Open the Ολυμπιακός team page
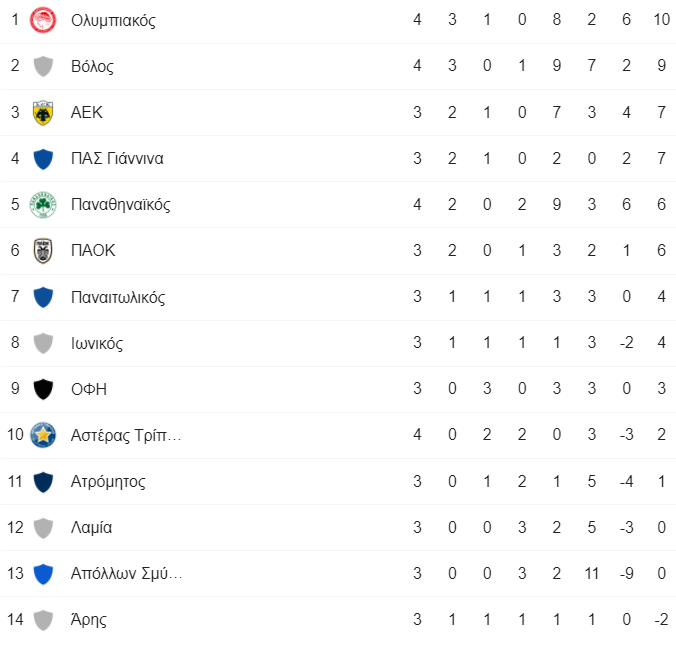The image size is (676, 664). [x=113, y=20]
